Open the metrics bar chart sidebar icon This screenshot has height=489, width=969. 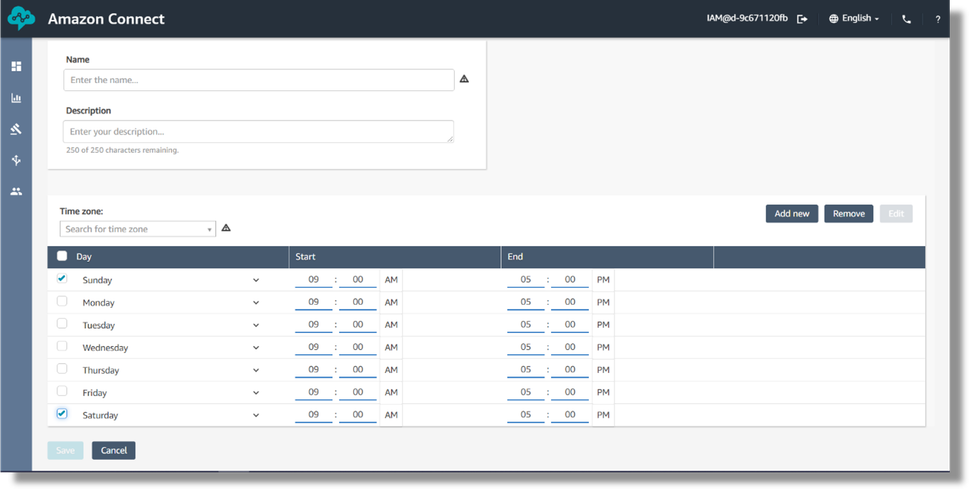click(16, 98)
